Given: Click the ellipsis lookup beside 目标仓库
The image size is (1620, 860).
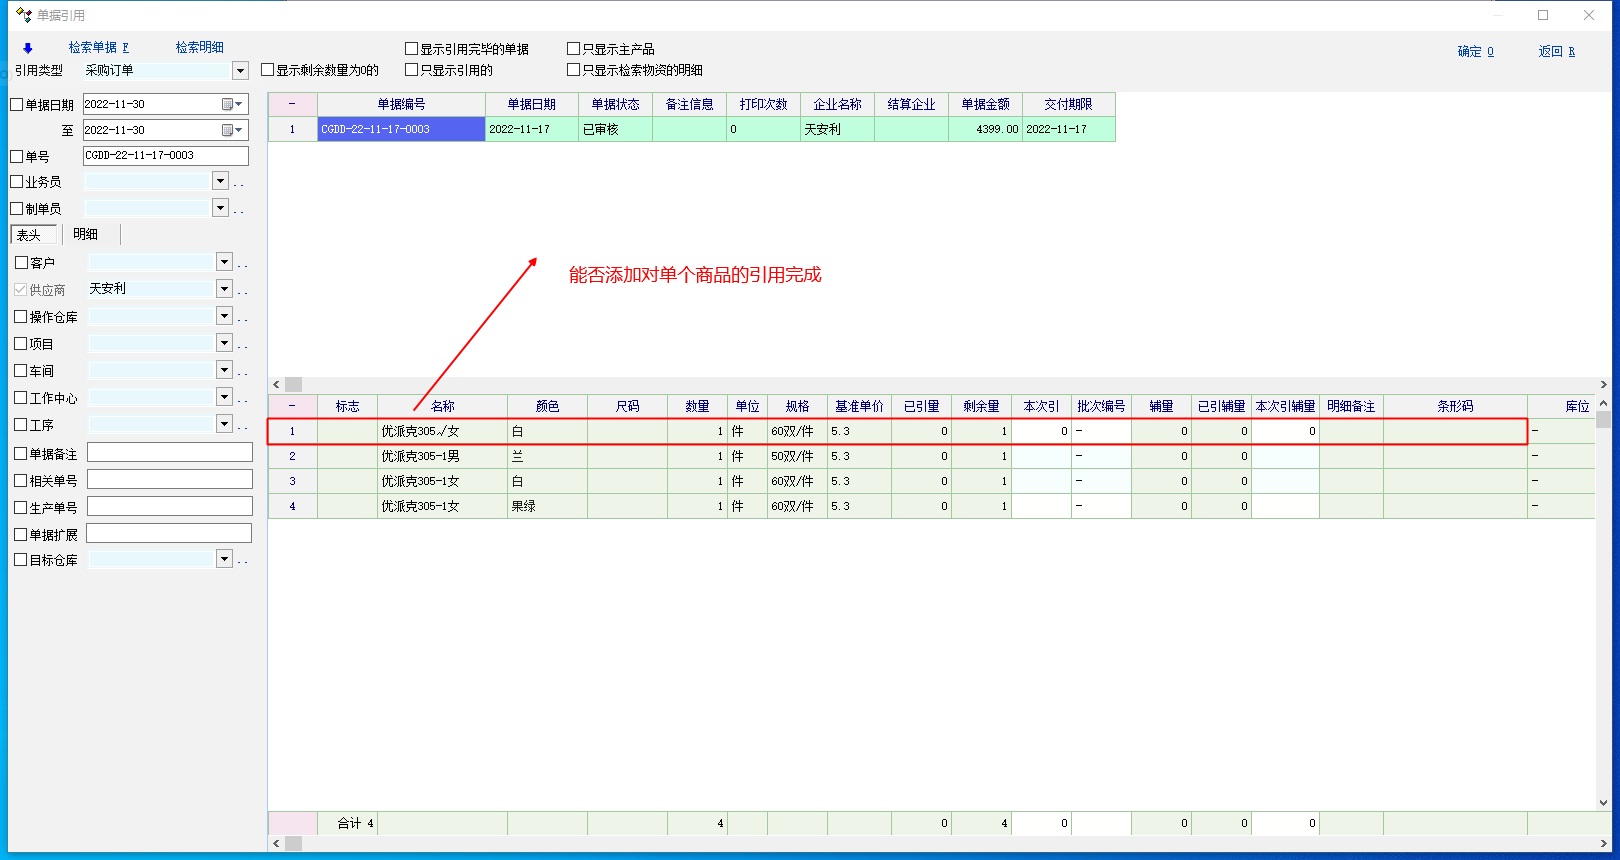Looking at the screenshot, I should coord(243,561).
